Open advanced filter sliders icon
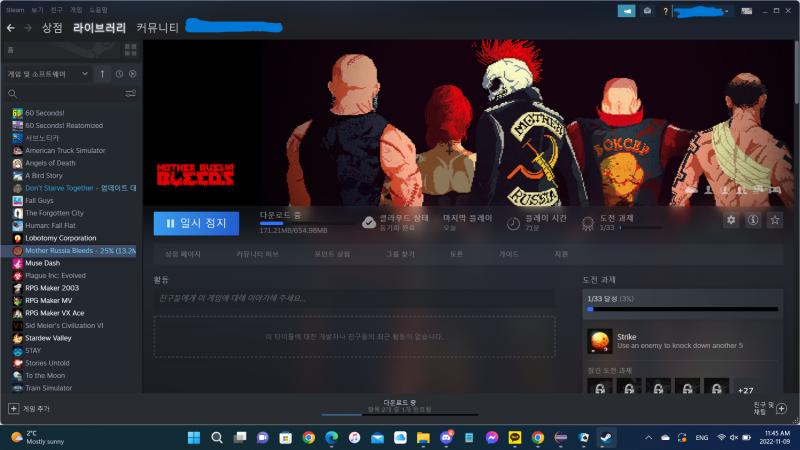800x450 pixels. (131, 93)
